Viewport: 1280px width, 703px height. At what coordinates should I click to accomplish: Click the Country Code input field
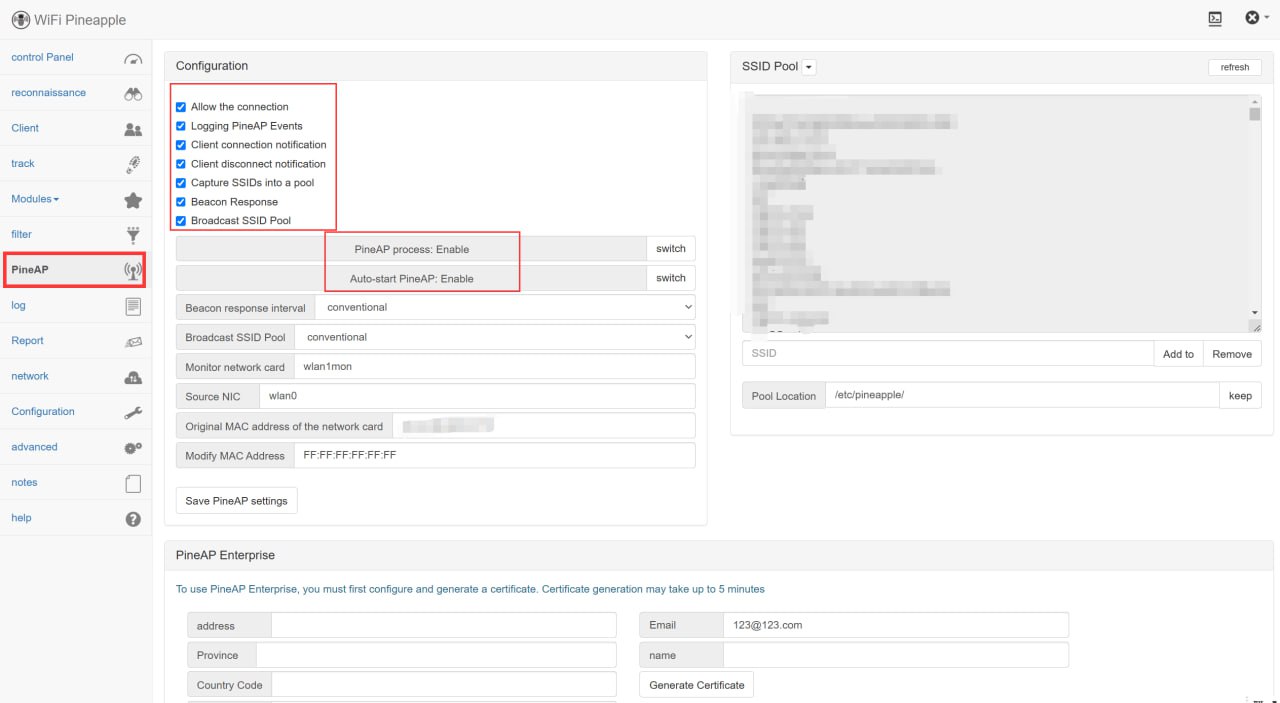click(x=444, y=685)
